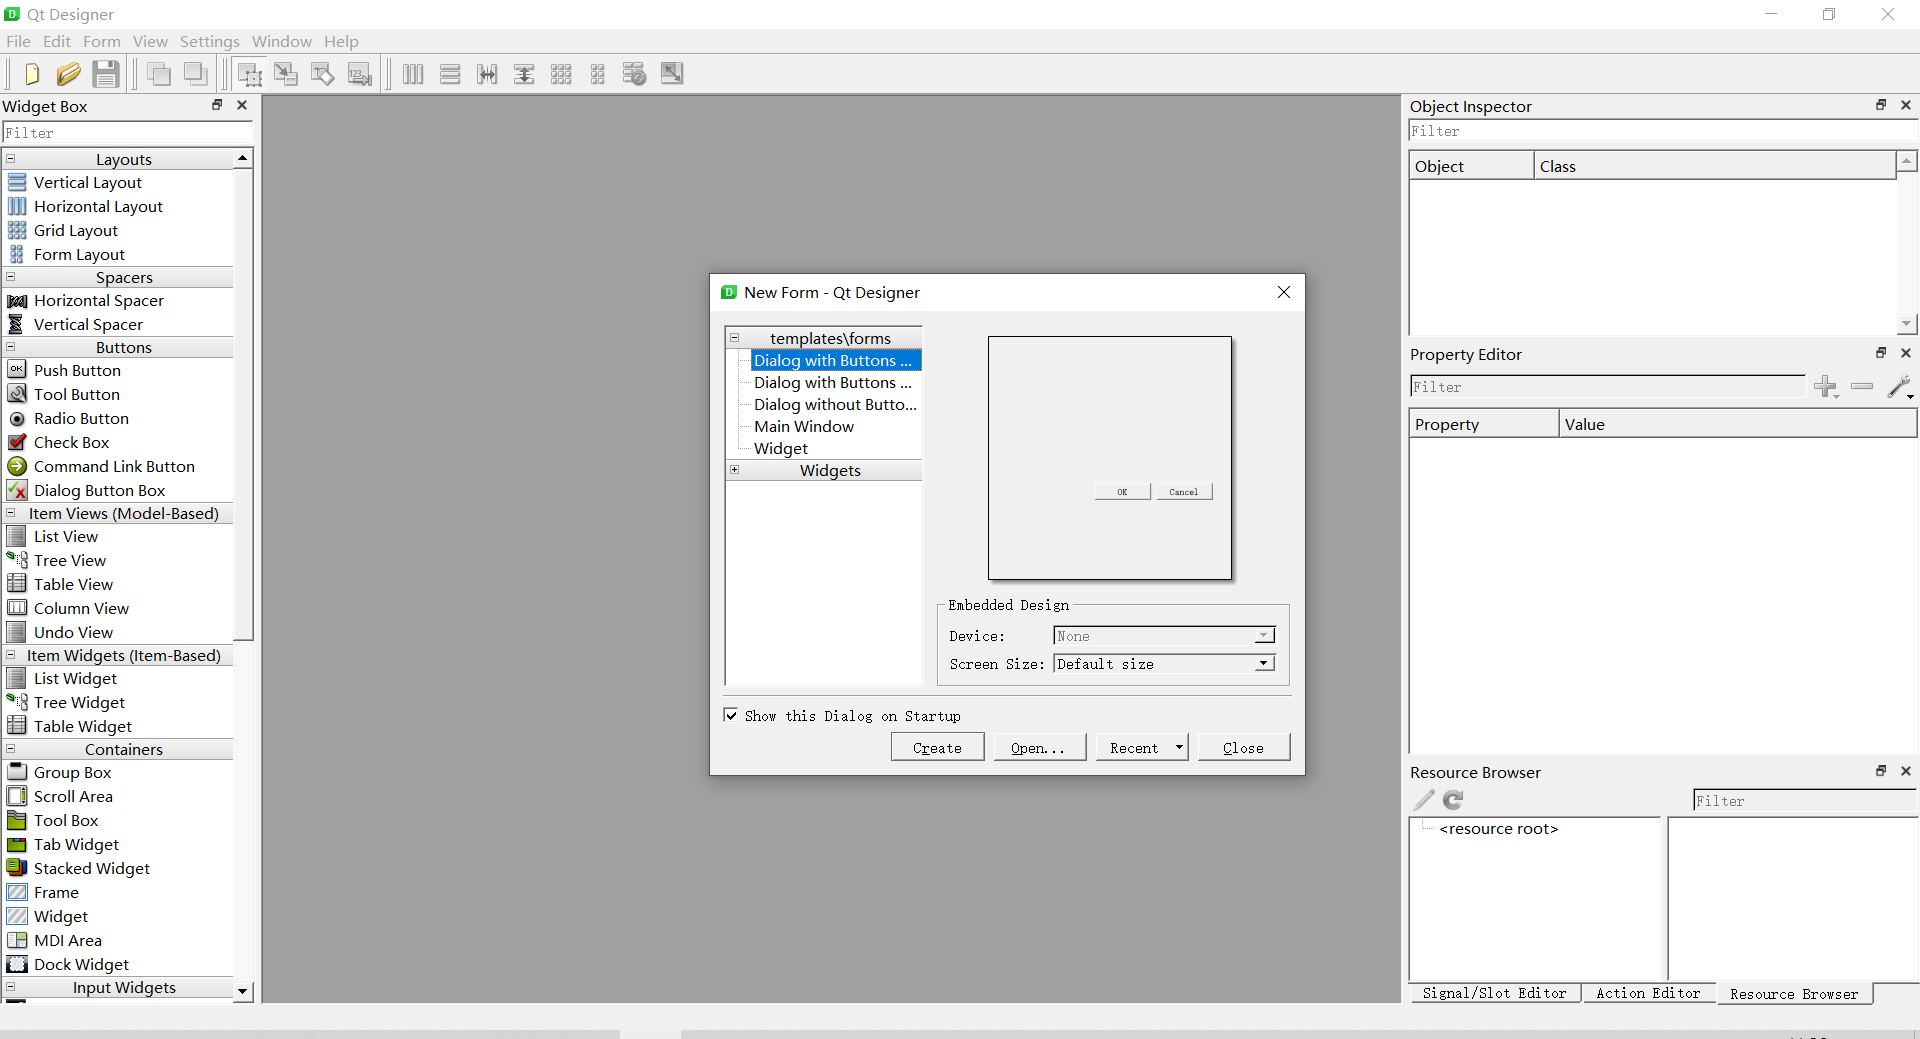Click the Open... button in New Form
The height and width of the screenshot is (1039, 1920).
click(x=1039, y=747)
